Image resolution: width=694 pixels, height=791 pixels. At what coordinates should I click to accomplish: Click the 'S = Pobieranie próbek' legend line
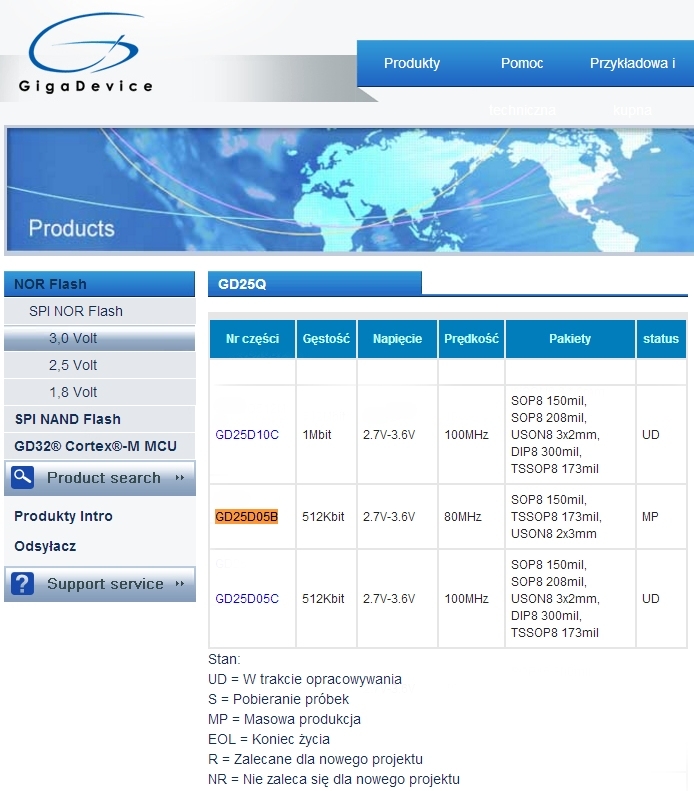coord(278,699)
